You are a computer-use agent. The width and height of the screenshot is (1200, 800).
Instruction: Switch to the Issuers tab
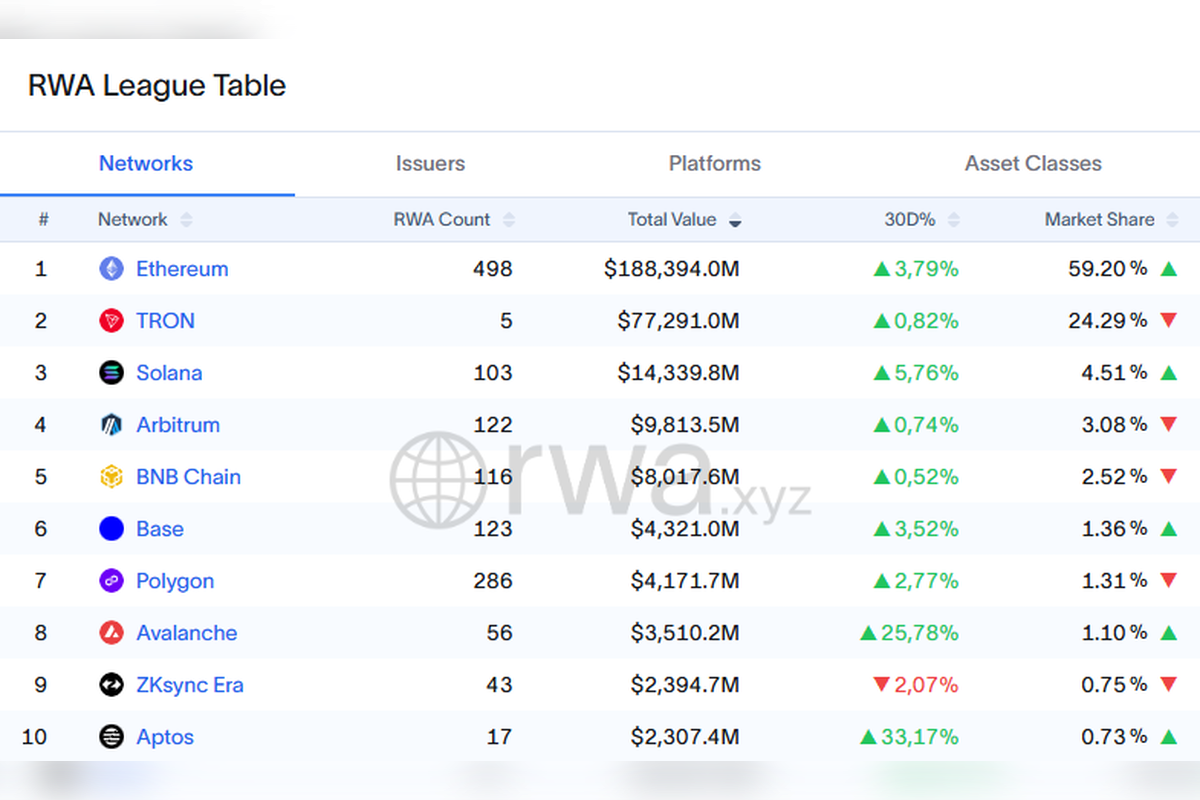(x=430, y=164)
